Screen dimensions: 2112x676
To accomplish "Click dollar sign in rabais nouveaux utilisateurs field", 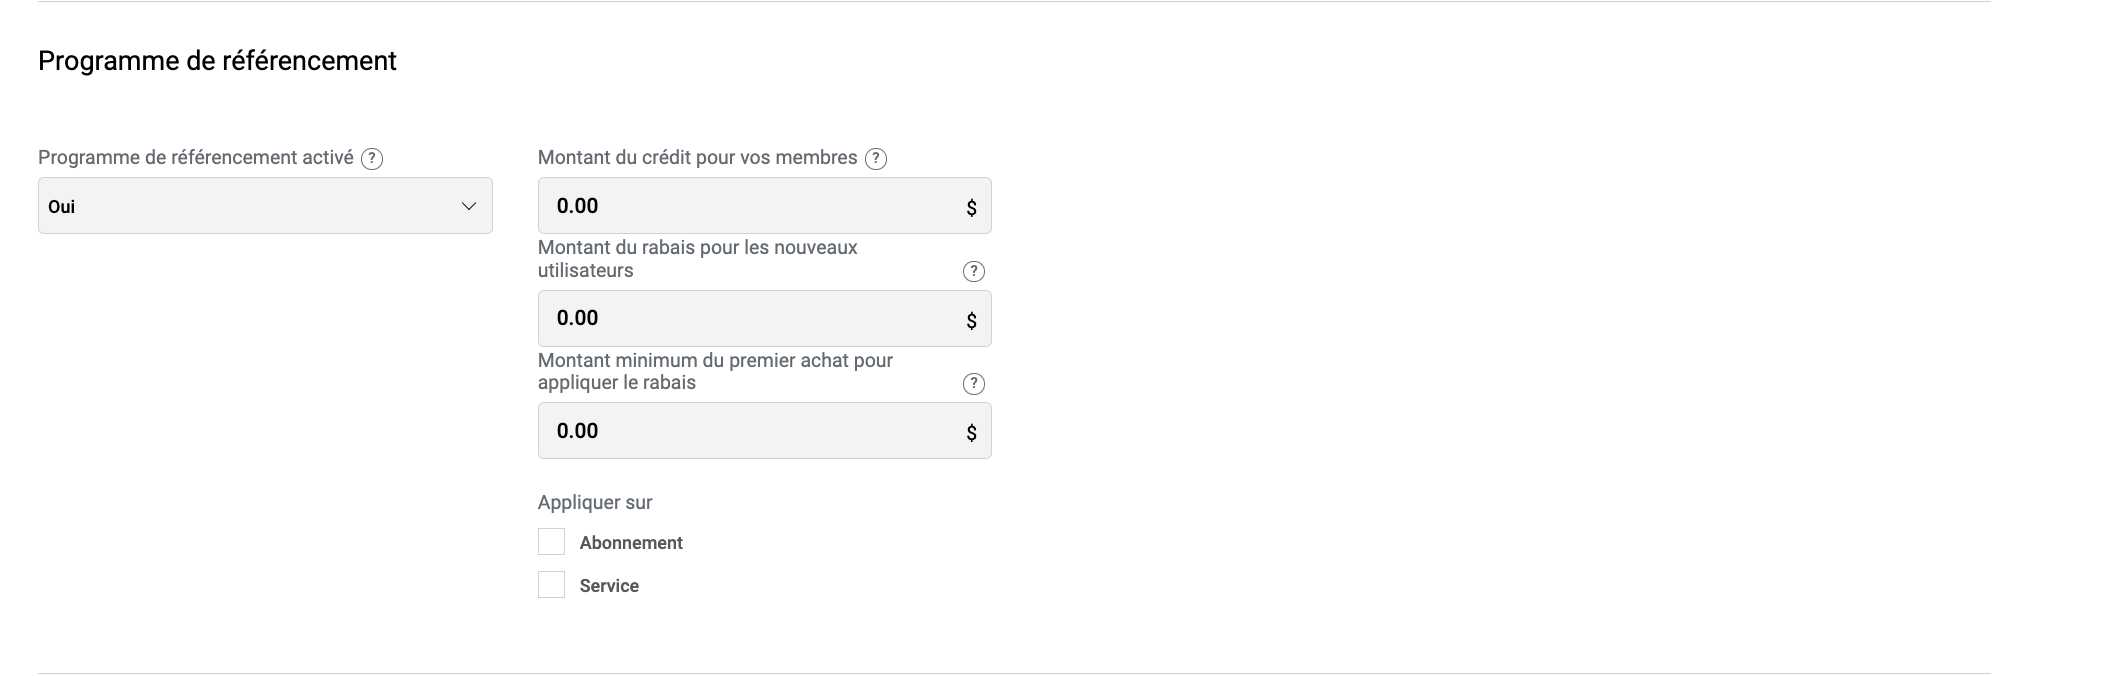I will (x=971, y=321).
